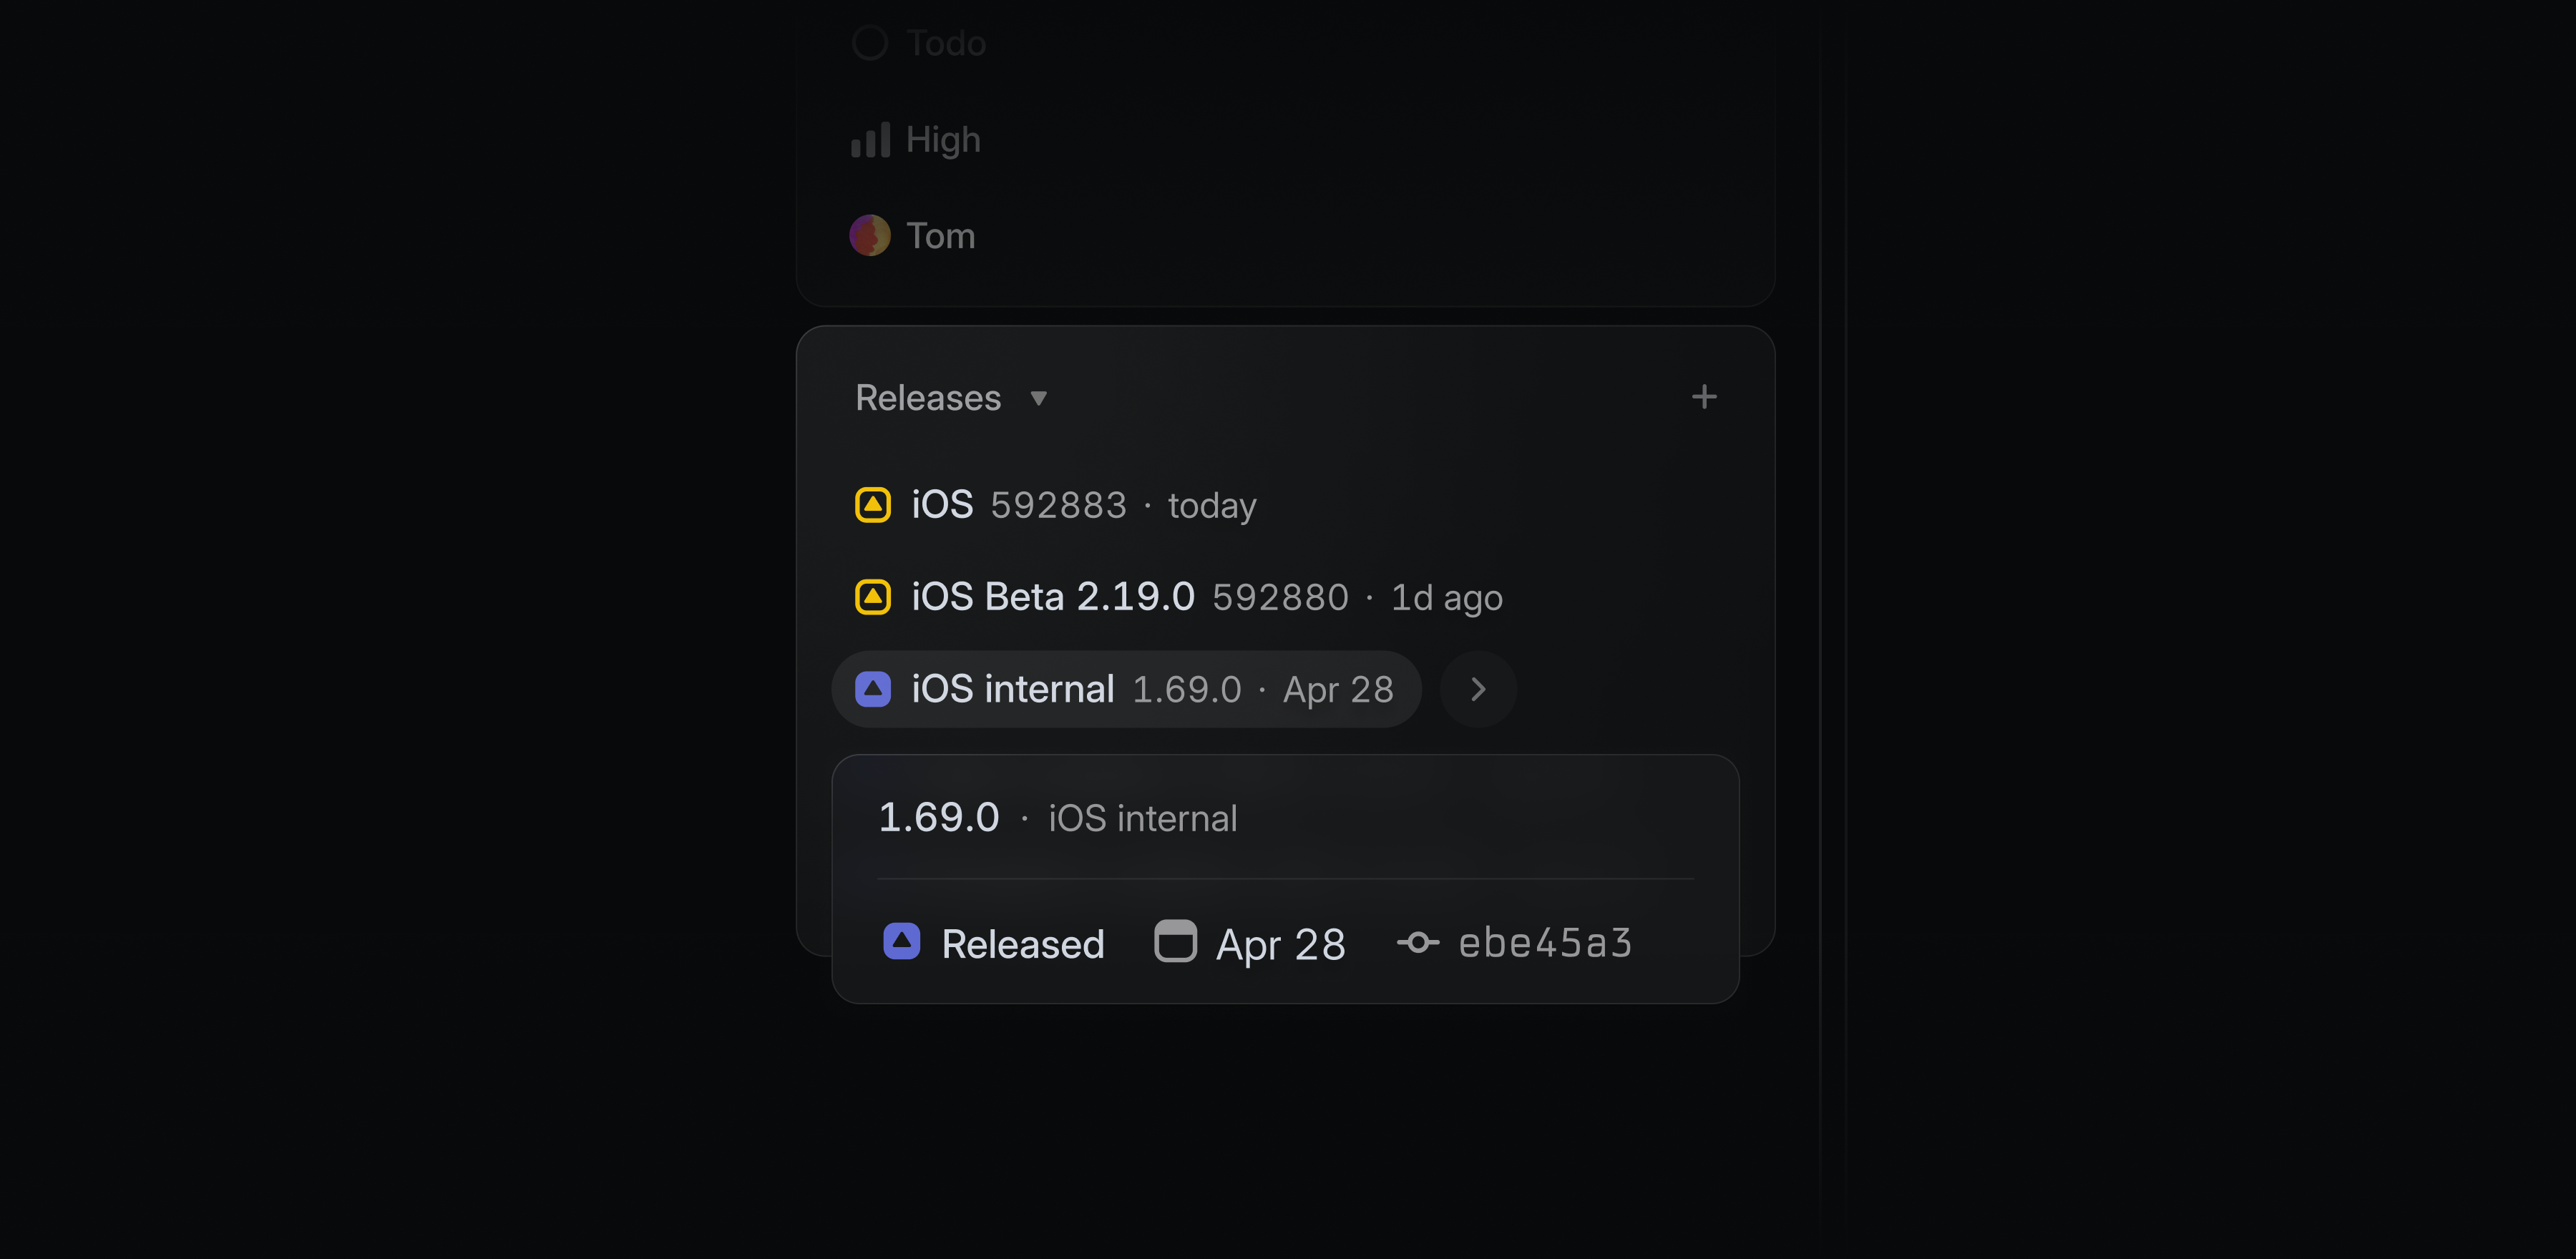
Task: Collapse the Releases section triangle
Action: (x=1038, y=398)
